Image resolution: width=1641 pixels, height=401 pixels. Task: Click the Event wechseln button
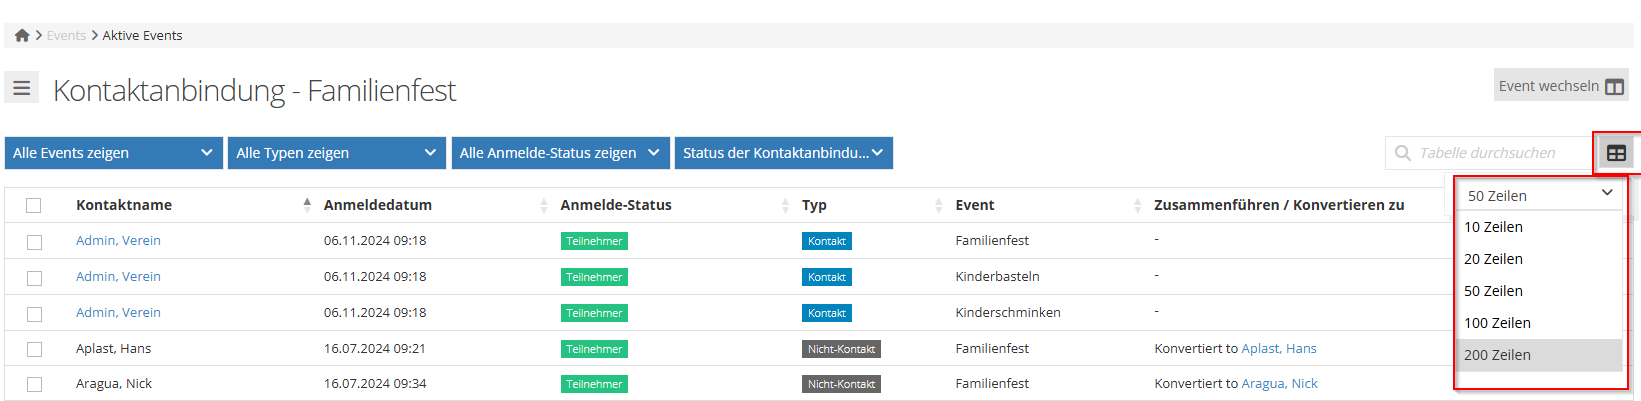click(1560, 86)
